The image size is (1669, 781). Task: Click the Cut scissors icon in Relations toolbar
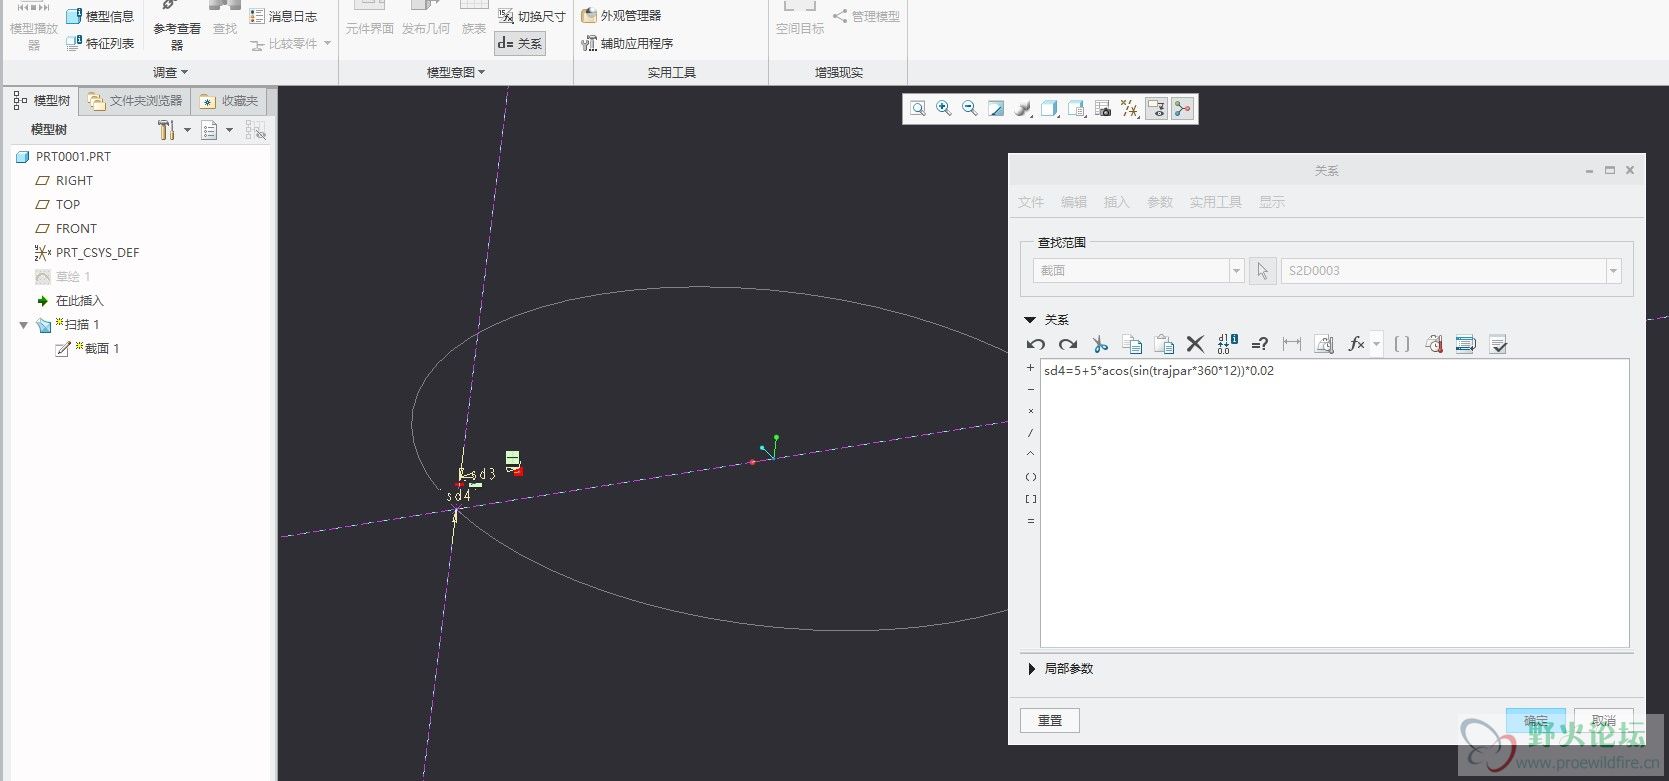click(1100, 344)
